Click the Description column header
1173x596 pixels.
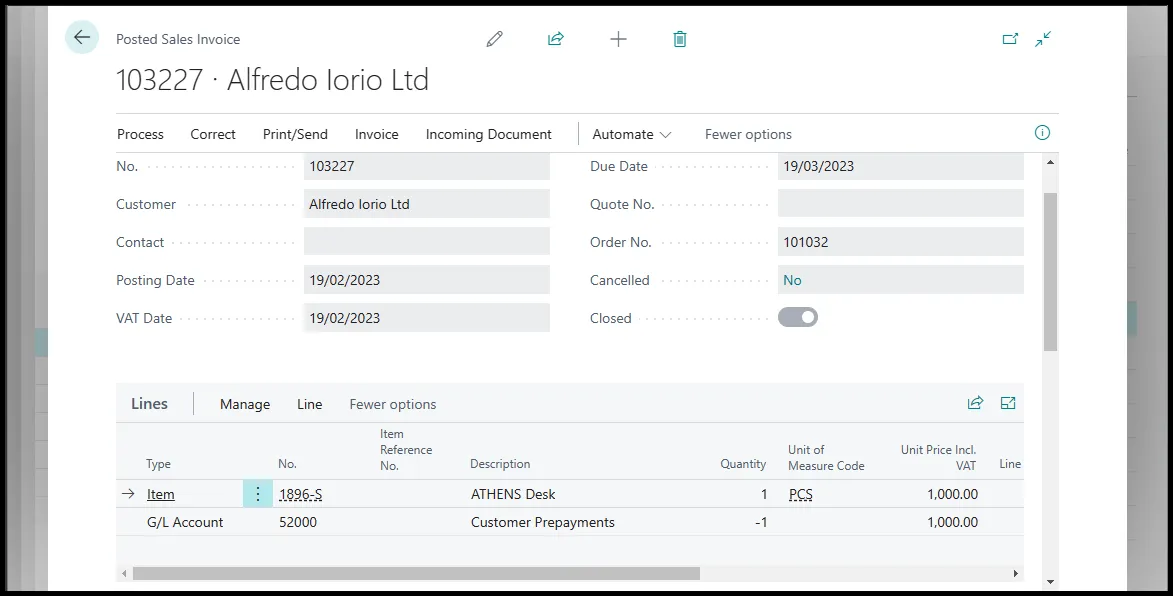(x=500, y=464)
